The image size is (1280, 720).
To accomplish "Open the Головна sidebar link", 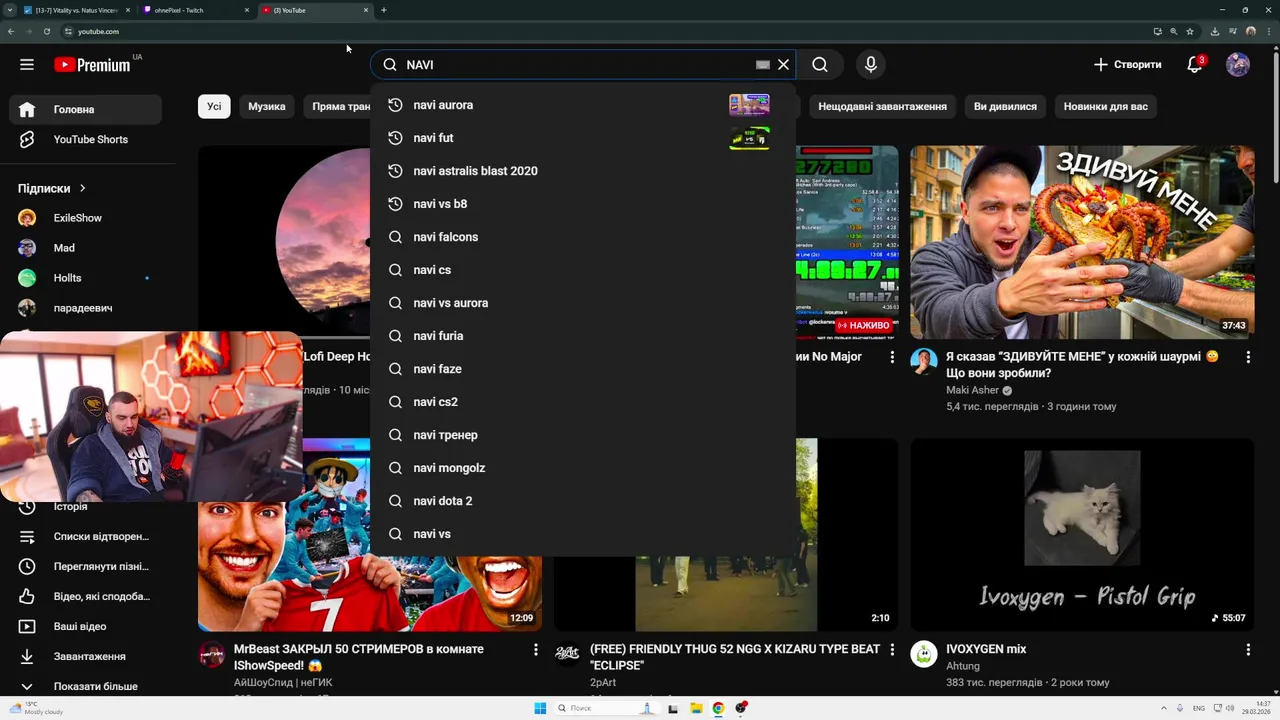I will tap(85, 109).
